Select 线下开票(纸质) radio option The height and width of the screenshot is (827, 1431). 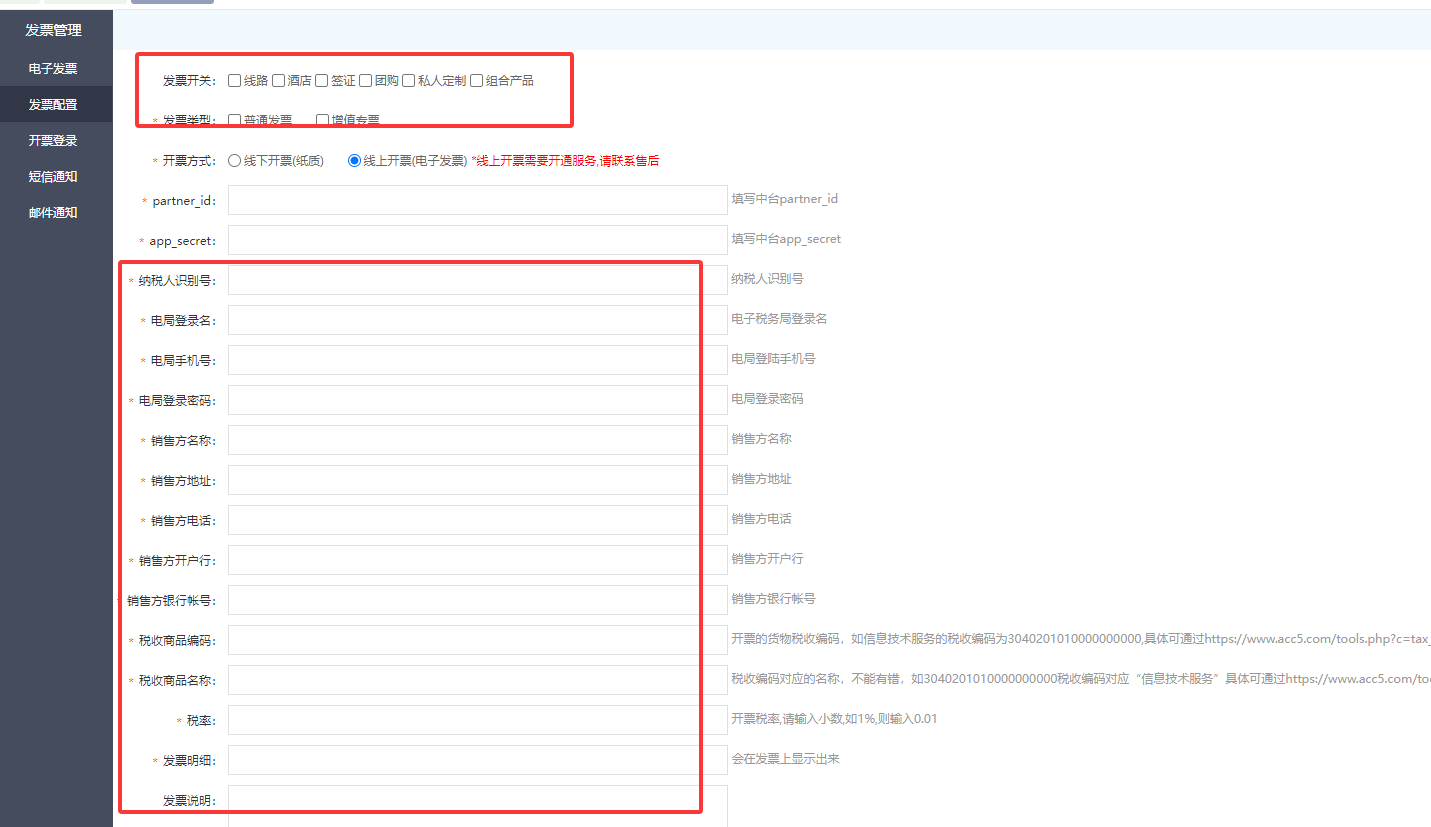[235, 160]
